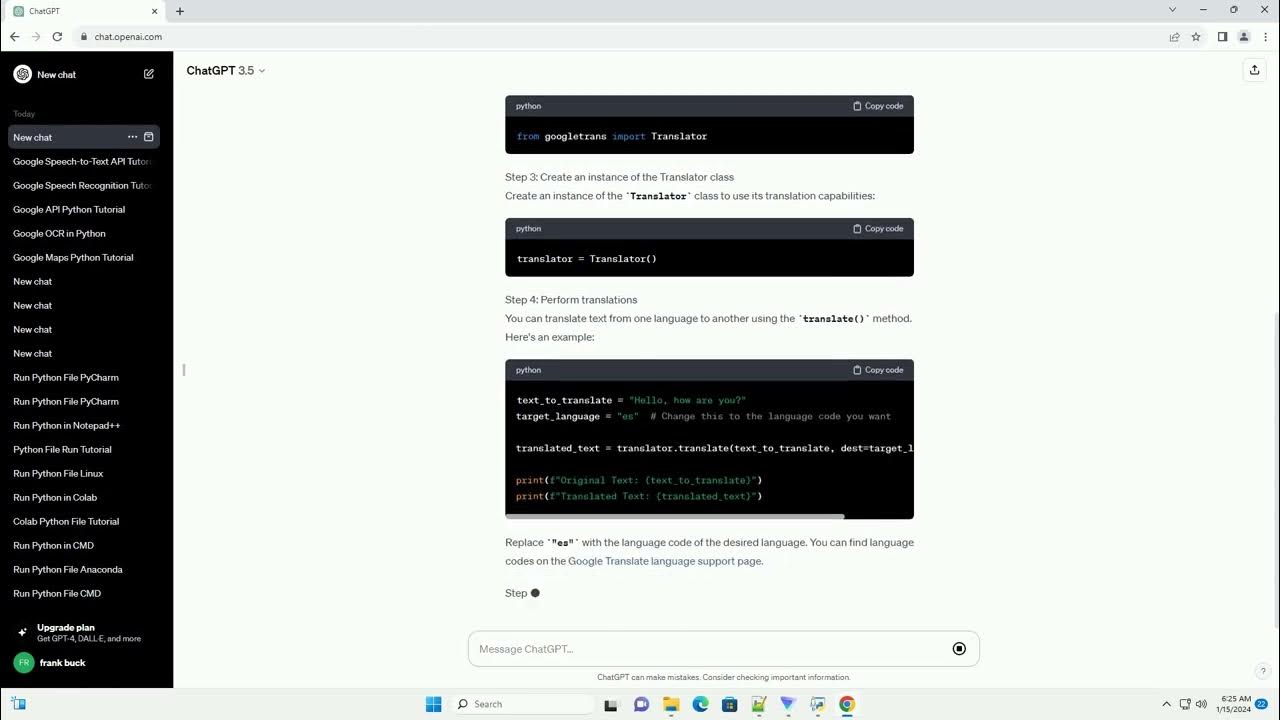1280x720 pixels.
Task: Open Google OCR in Python chat
Action: (x=84, y=233)
